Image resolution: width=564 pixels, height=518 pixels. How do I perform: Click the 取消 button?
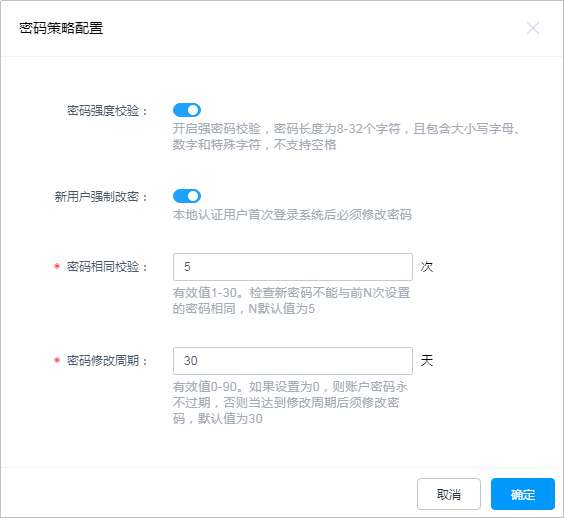point(449,494)
